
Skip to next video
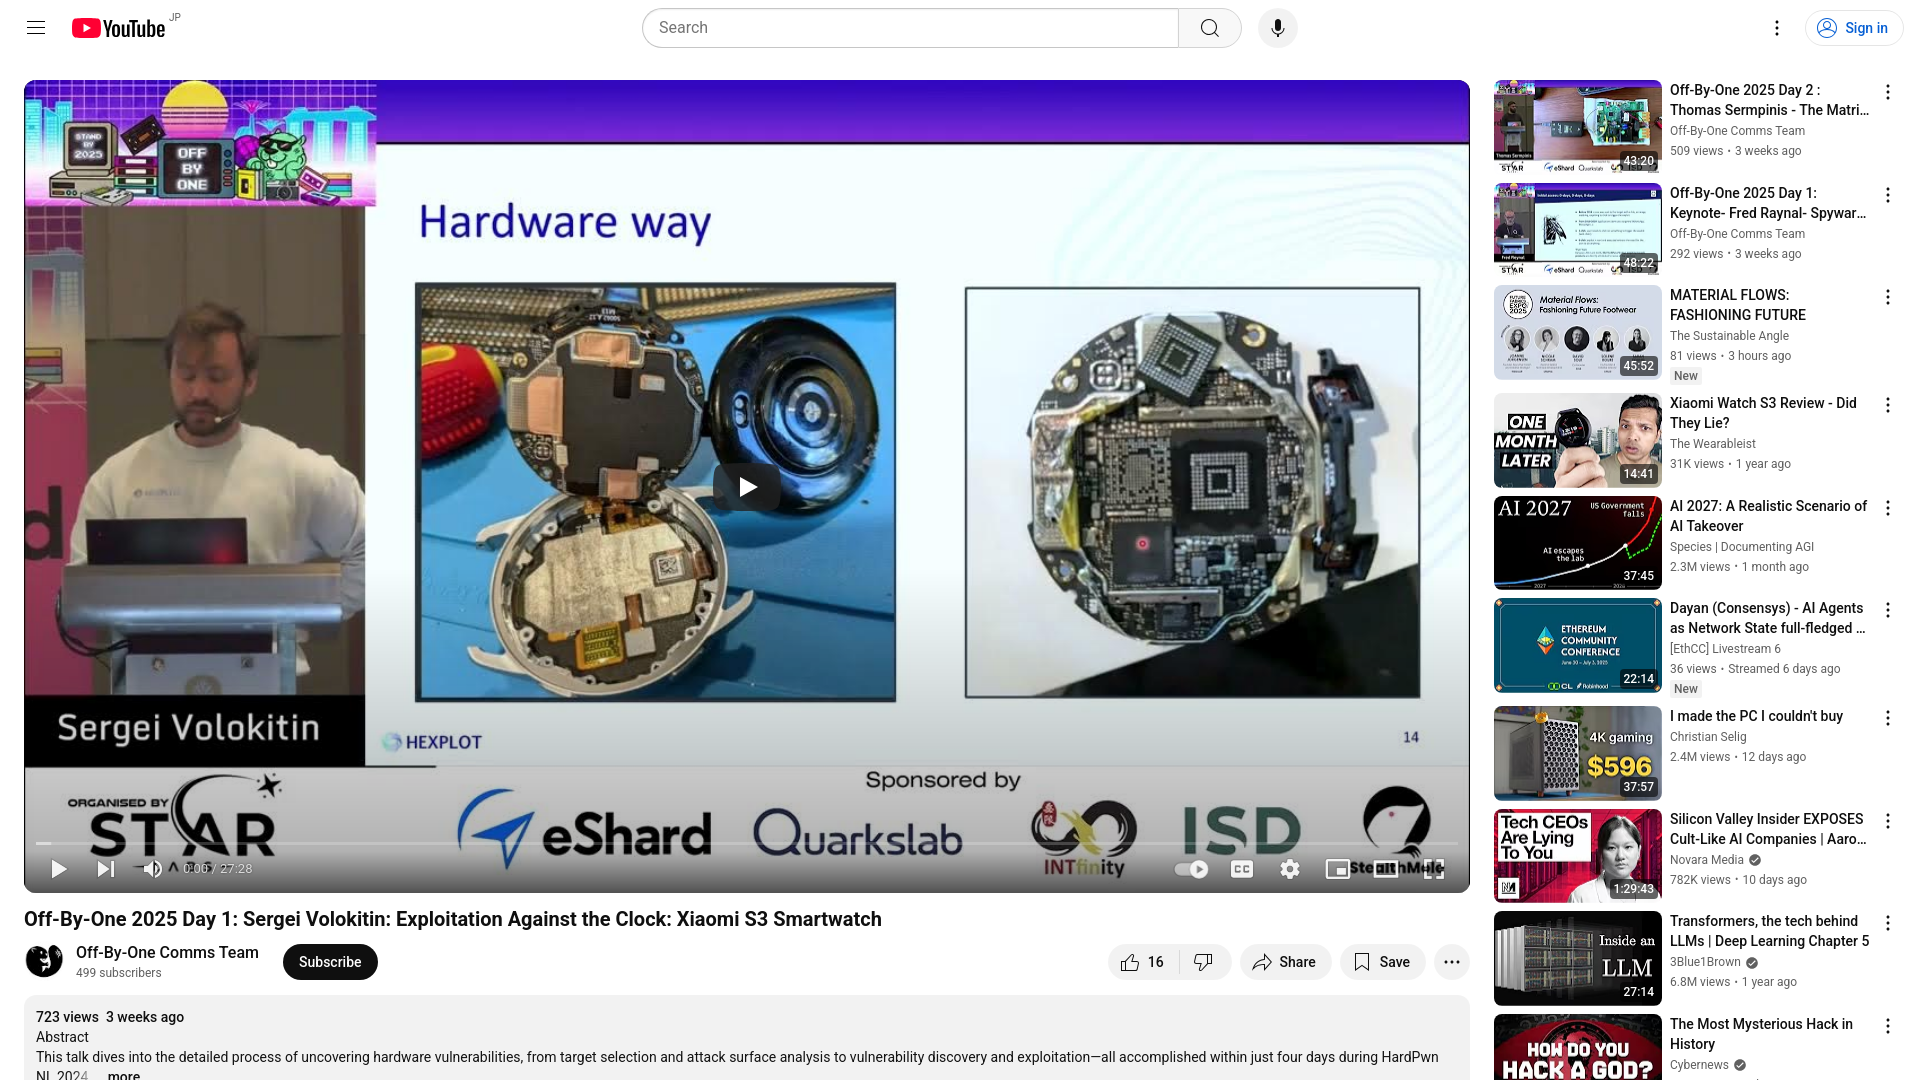coord(106,869)
